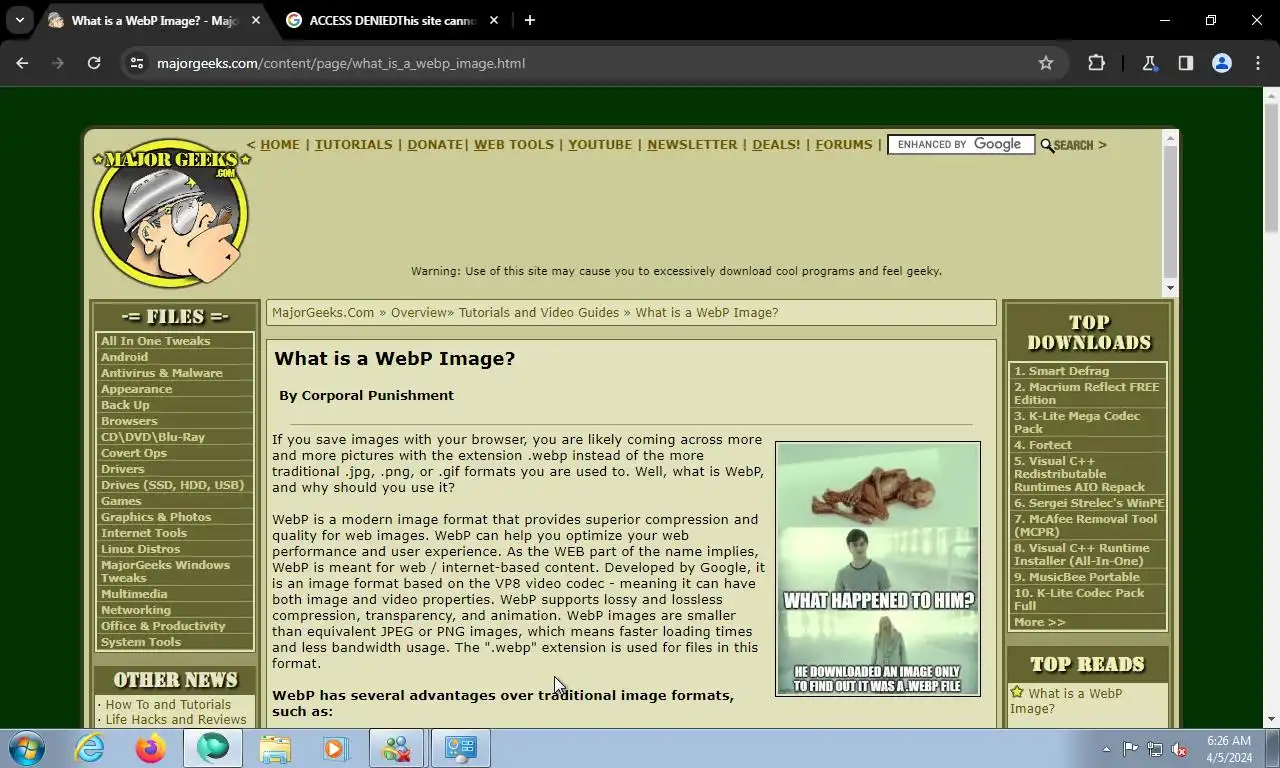Viewport: 1280px width, 768px height.
Task: Click the page scrollbar up arrow
Action: coord(1271,96)
